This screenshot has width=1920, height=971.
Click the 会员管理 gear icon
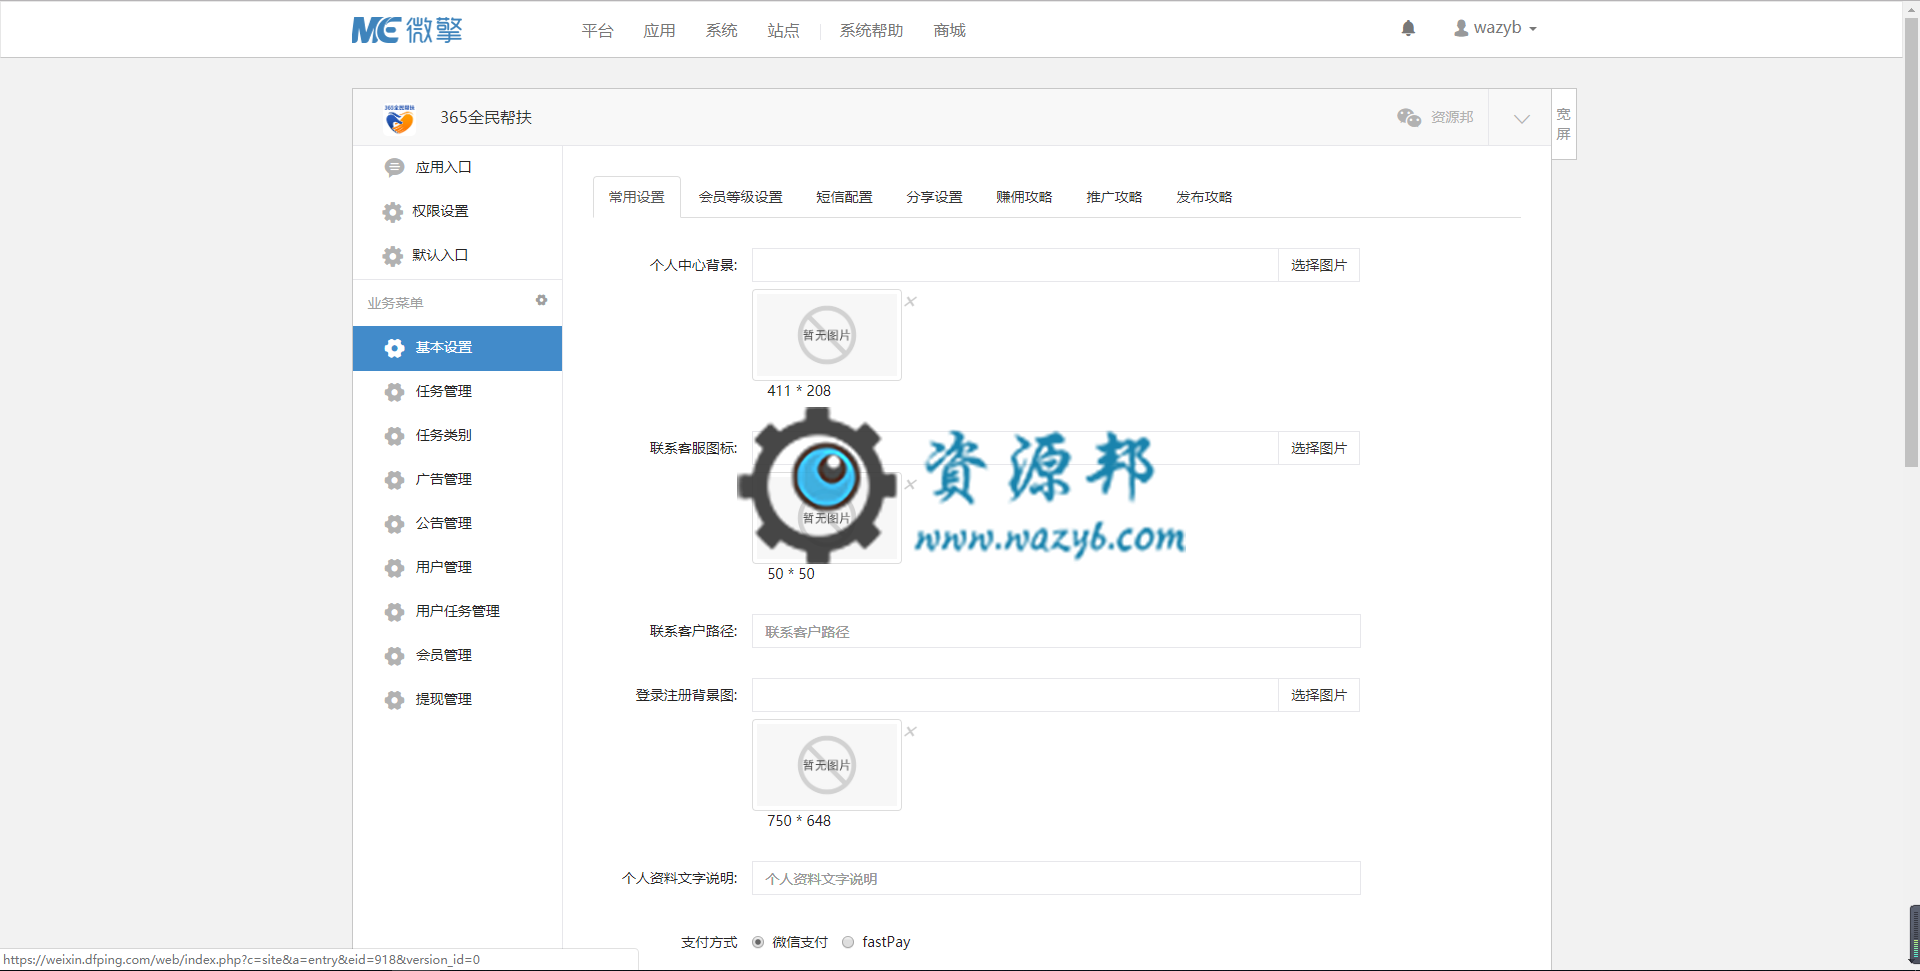394,655
